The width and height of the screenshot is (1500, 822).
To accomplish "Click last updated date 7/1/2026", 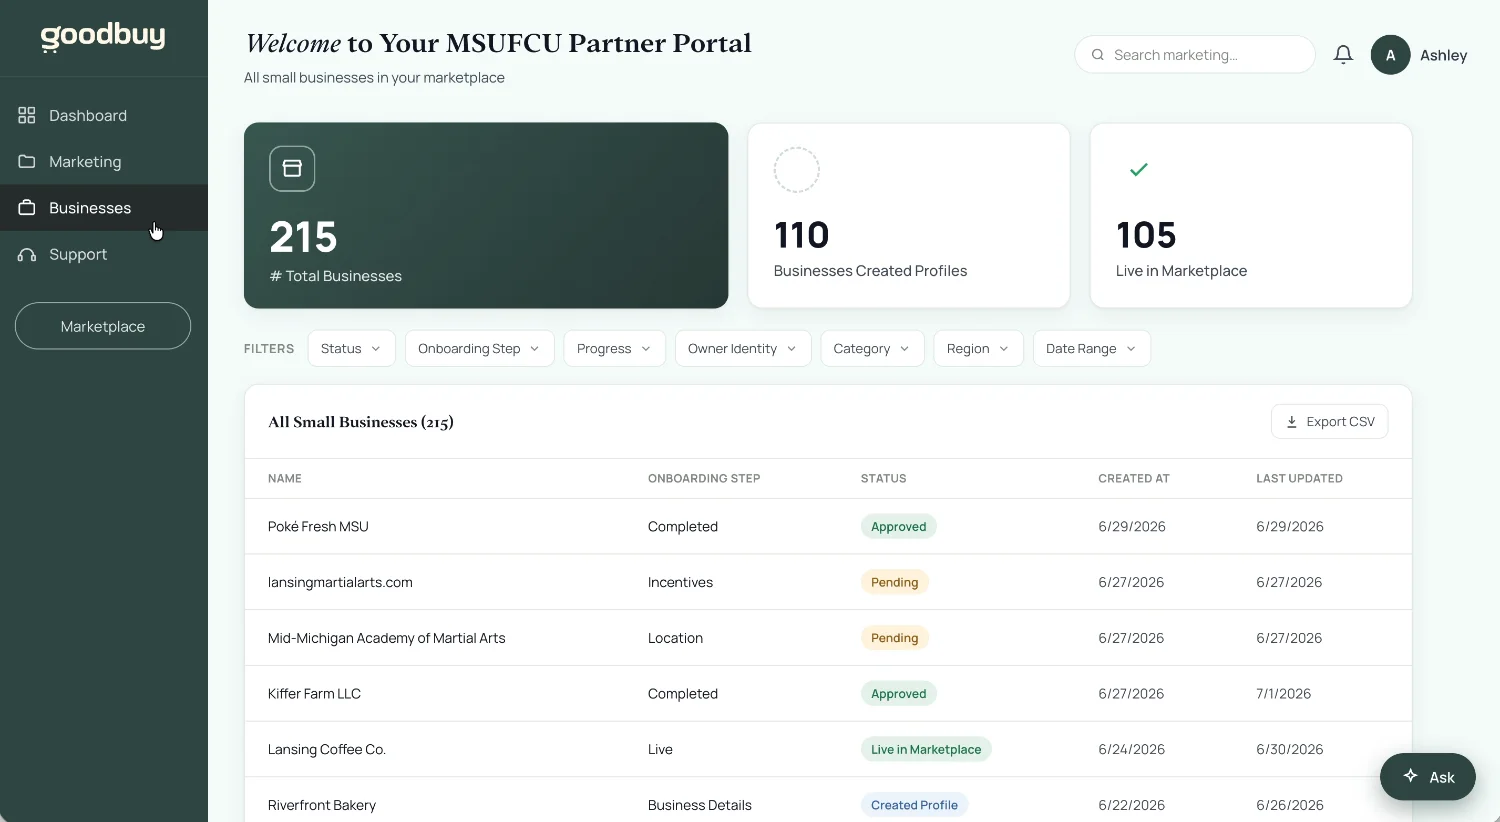I will (1284, 694).
